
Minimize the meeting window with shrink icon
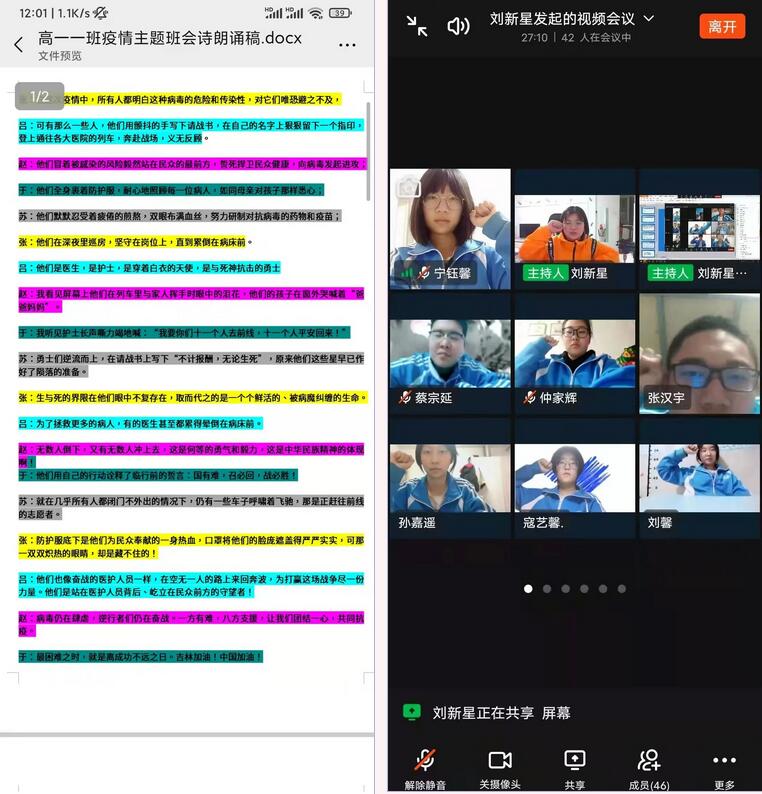tap(418, 26)
